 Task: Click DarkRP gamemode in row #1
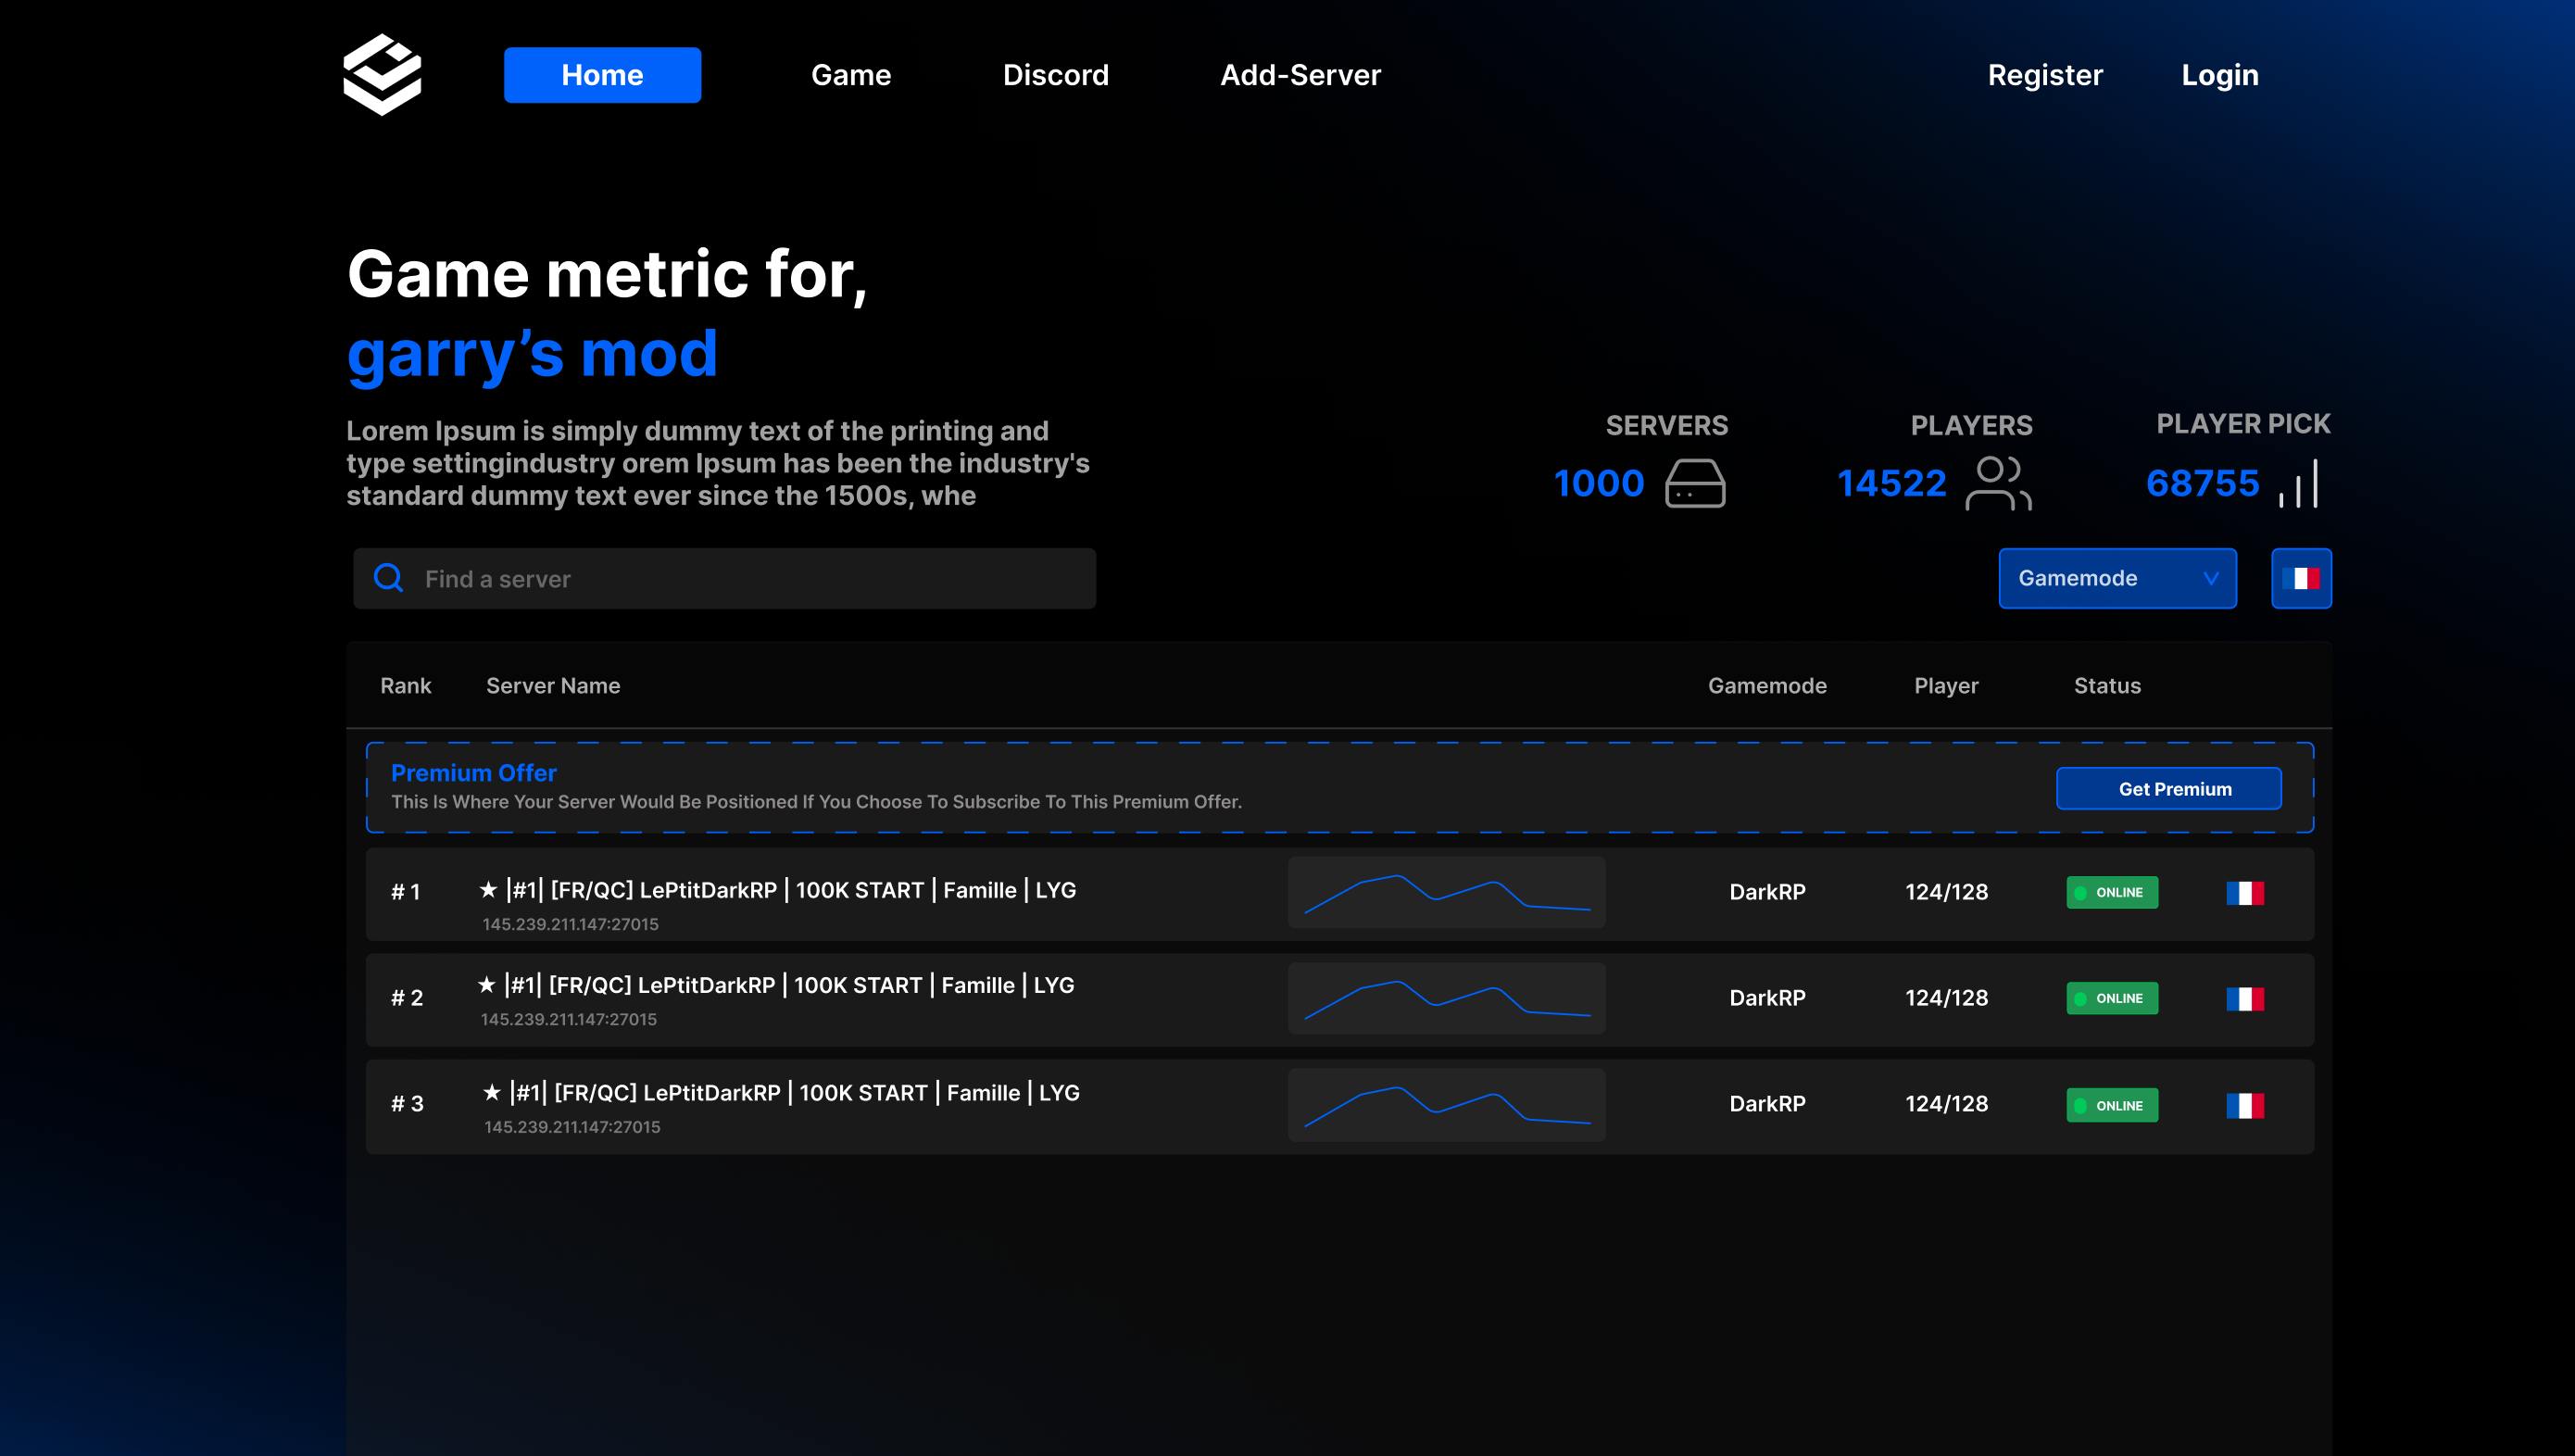1767,892
